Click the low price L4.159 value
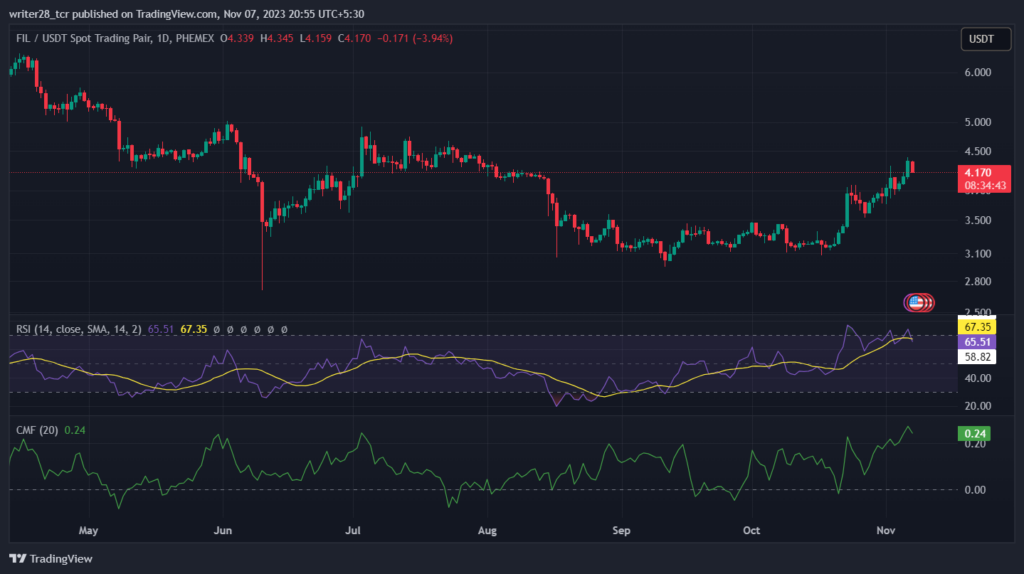Image resolution: width=1024 pixels, height=574 pixels. coord(315,39)
